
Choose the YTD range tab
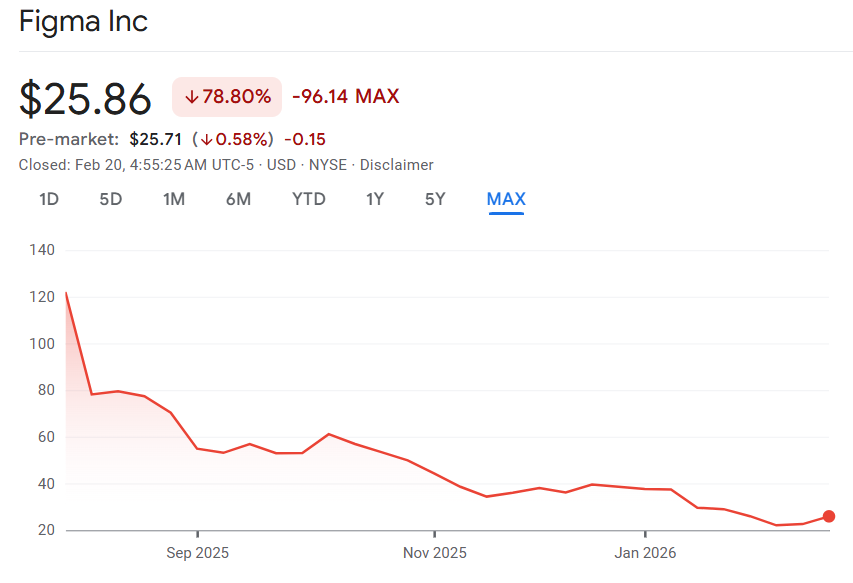click(308, 199)
